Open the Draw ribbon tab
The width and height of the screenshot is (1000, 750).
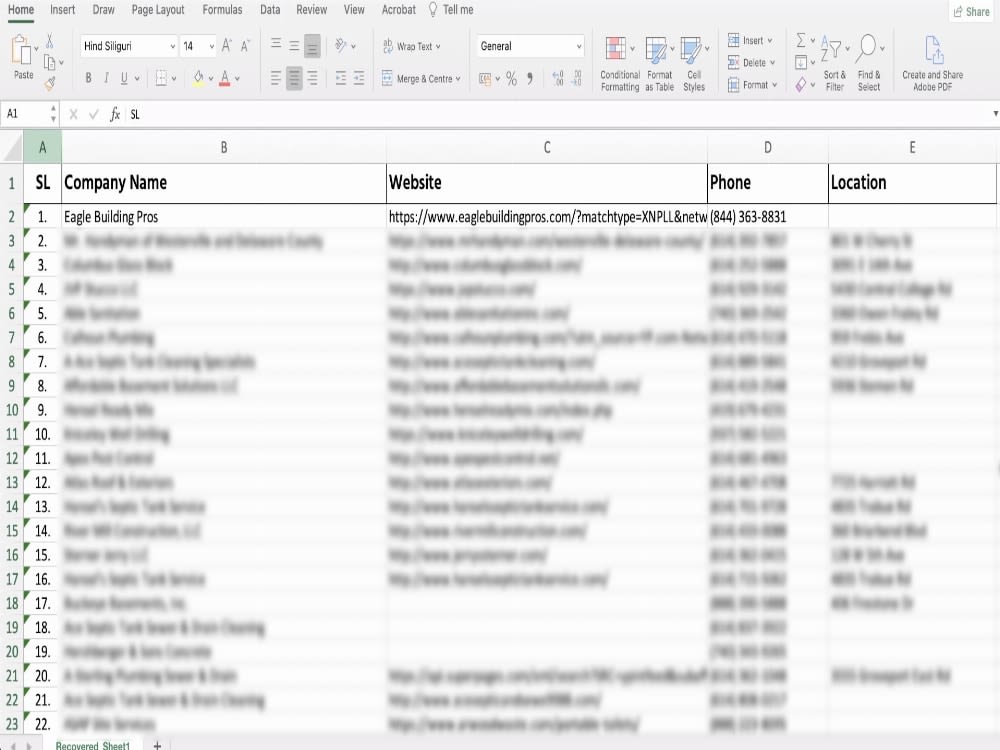(x=103, y=10)
